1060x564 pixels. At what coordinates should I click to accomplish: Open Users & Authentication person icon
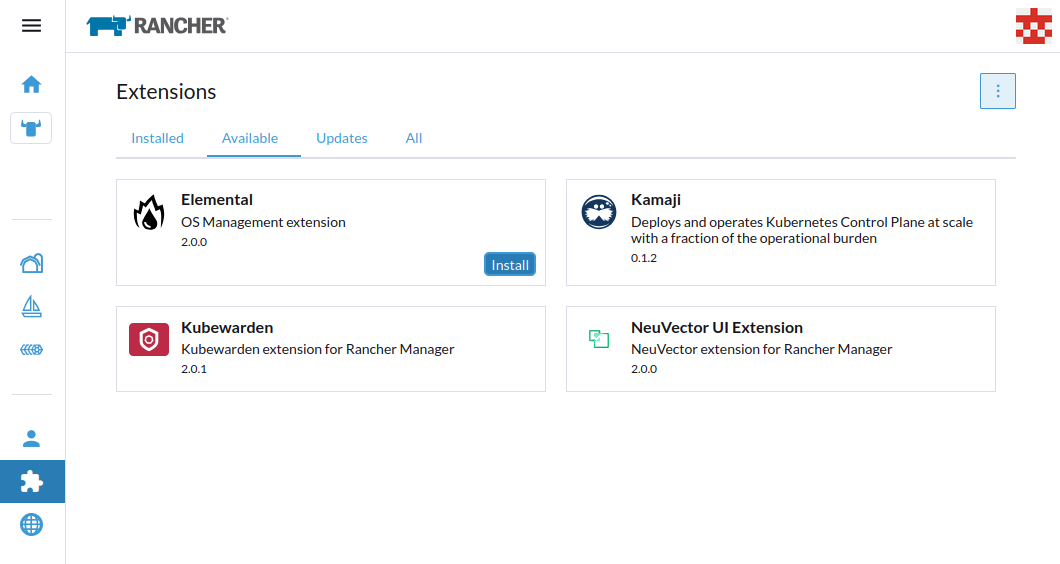[x=31, y=438]
